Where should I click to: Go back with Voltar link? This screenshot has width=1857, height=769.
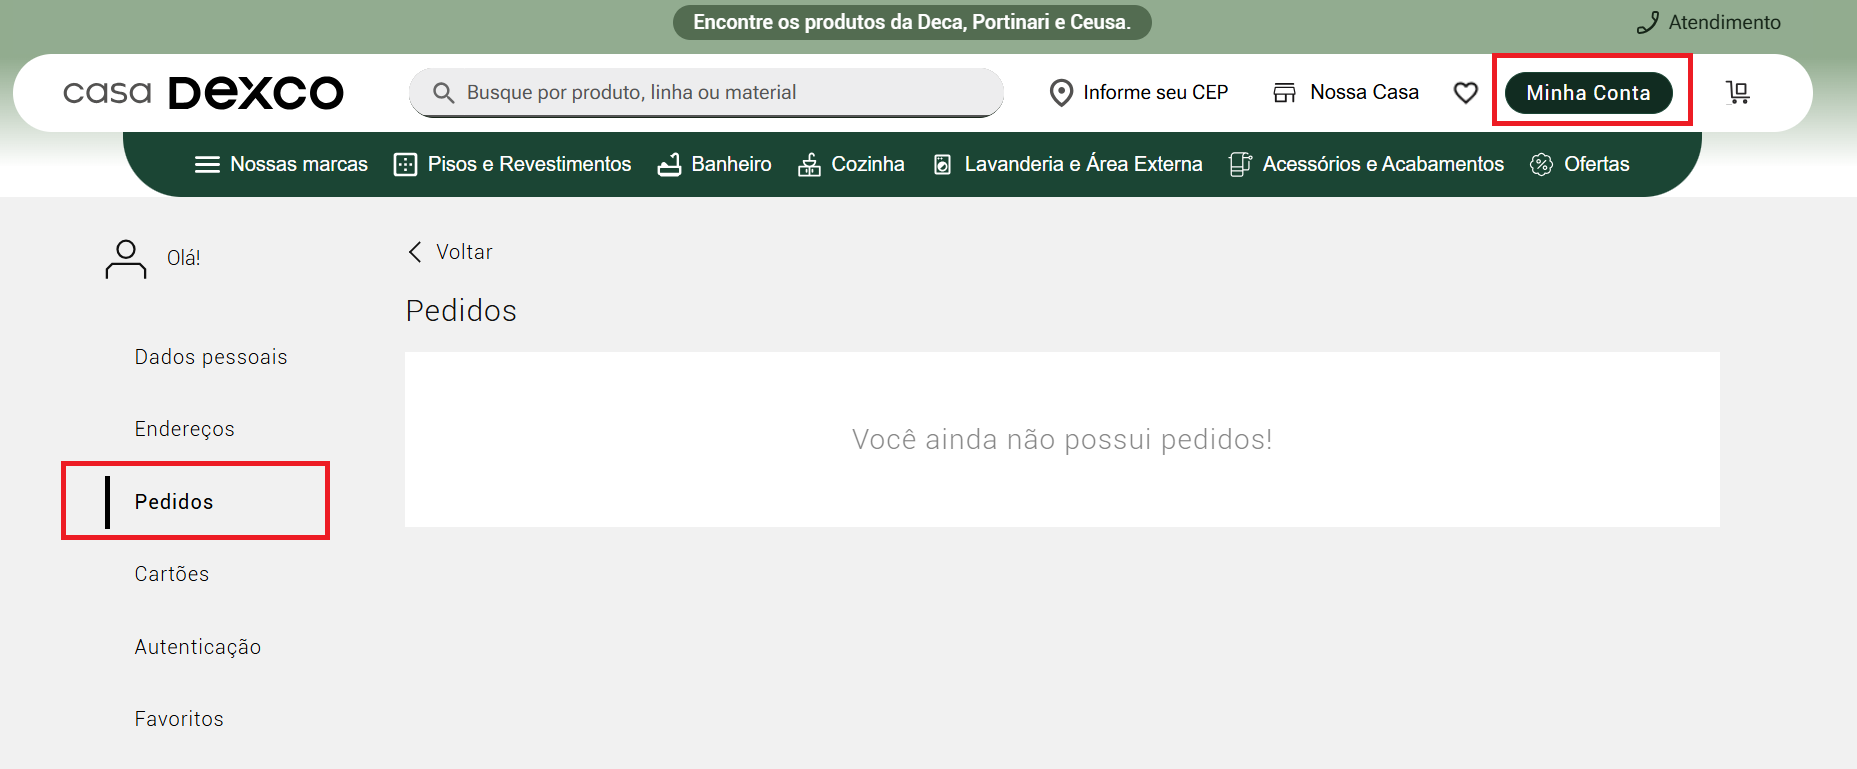[x=450, y=252]
